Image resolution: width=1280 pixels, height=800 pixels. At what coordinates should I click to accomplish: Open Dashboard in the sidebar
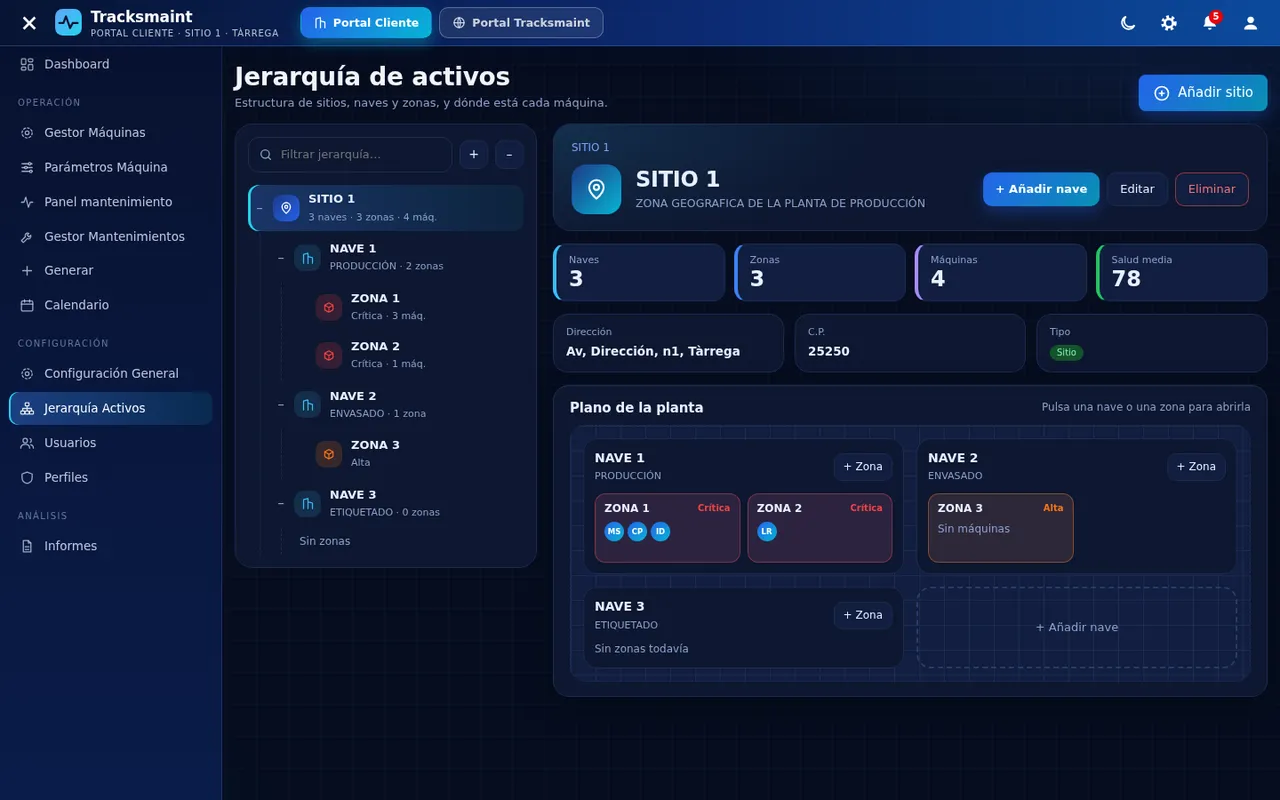[111, 64]
